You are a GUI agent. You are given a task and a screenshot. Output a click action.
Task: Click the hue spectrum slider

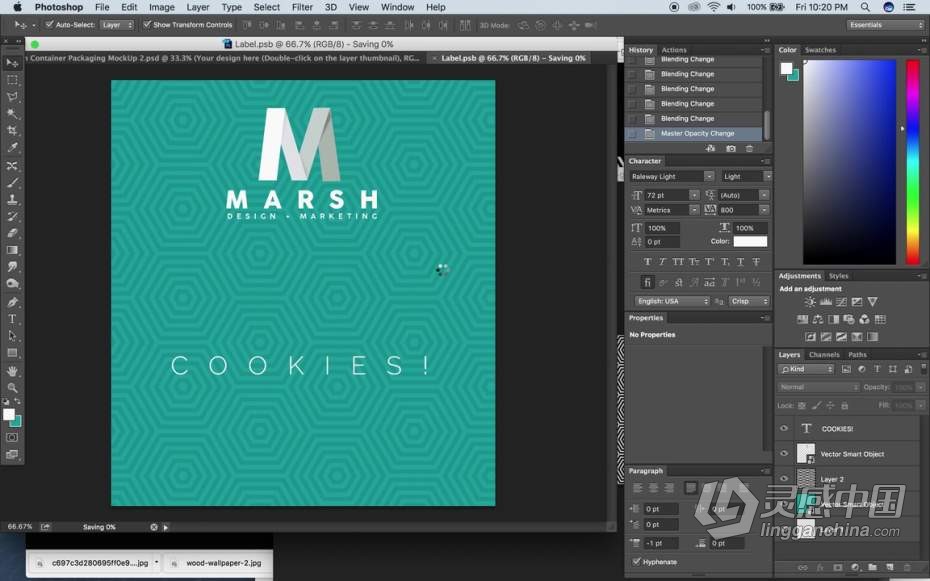913,162
